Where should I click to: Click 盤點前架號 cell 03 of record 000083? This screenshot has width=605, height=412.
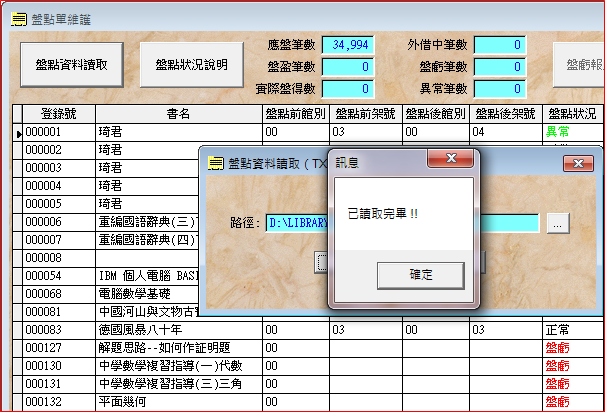coord(366,330)
